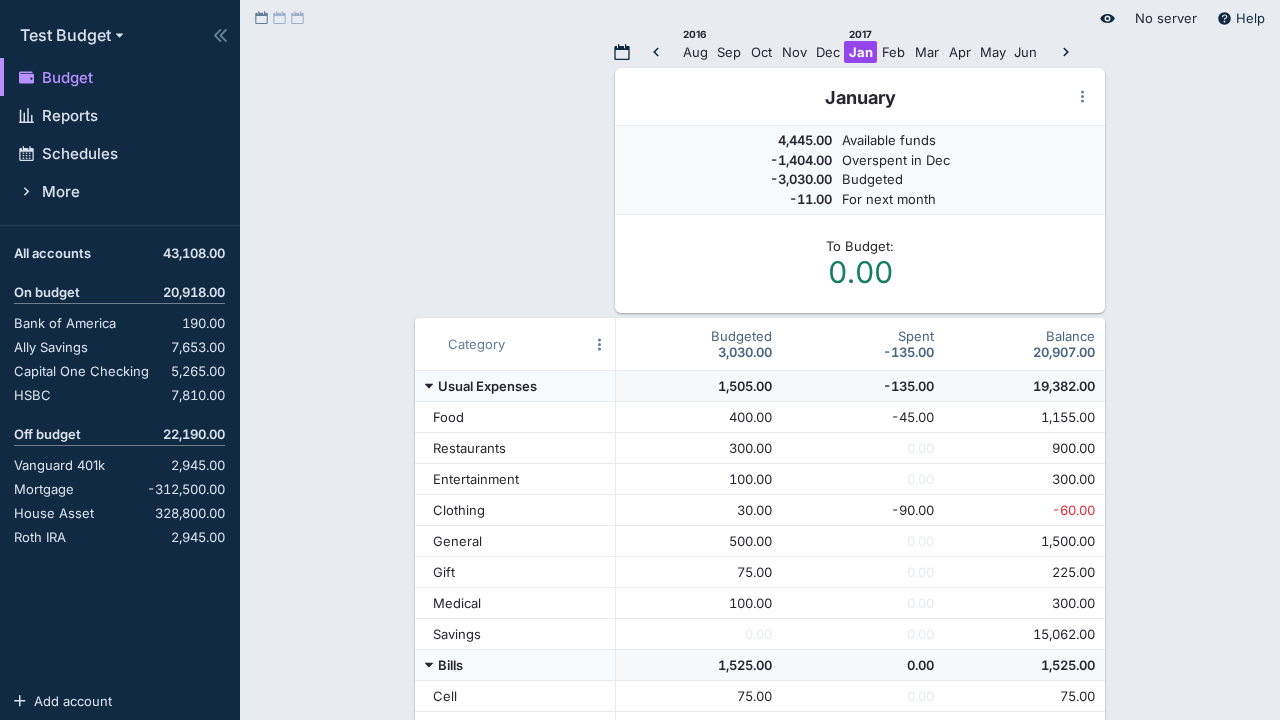This screenshot has width=1280, height=720.
Task: Open January summary three-dot menu
Action: [1082, 97]
